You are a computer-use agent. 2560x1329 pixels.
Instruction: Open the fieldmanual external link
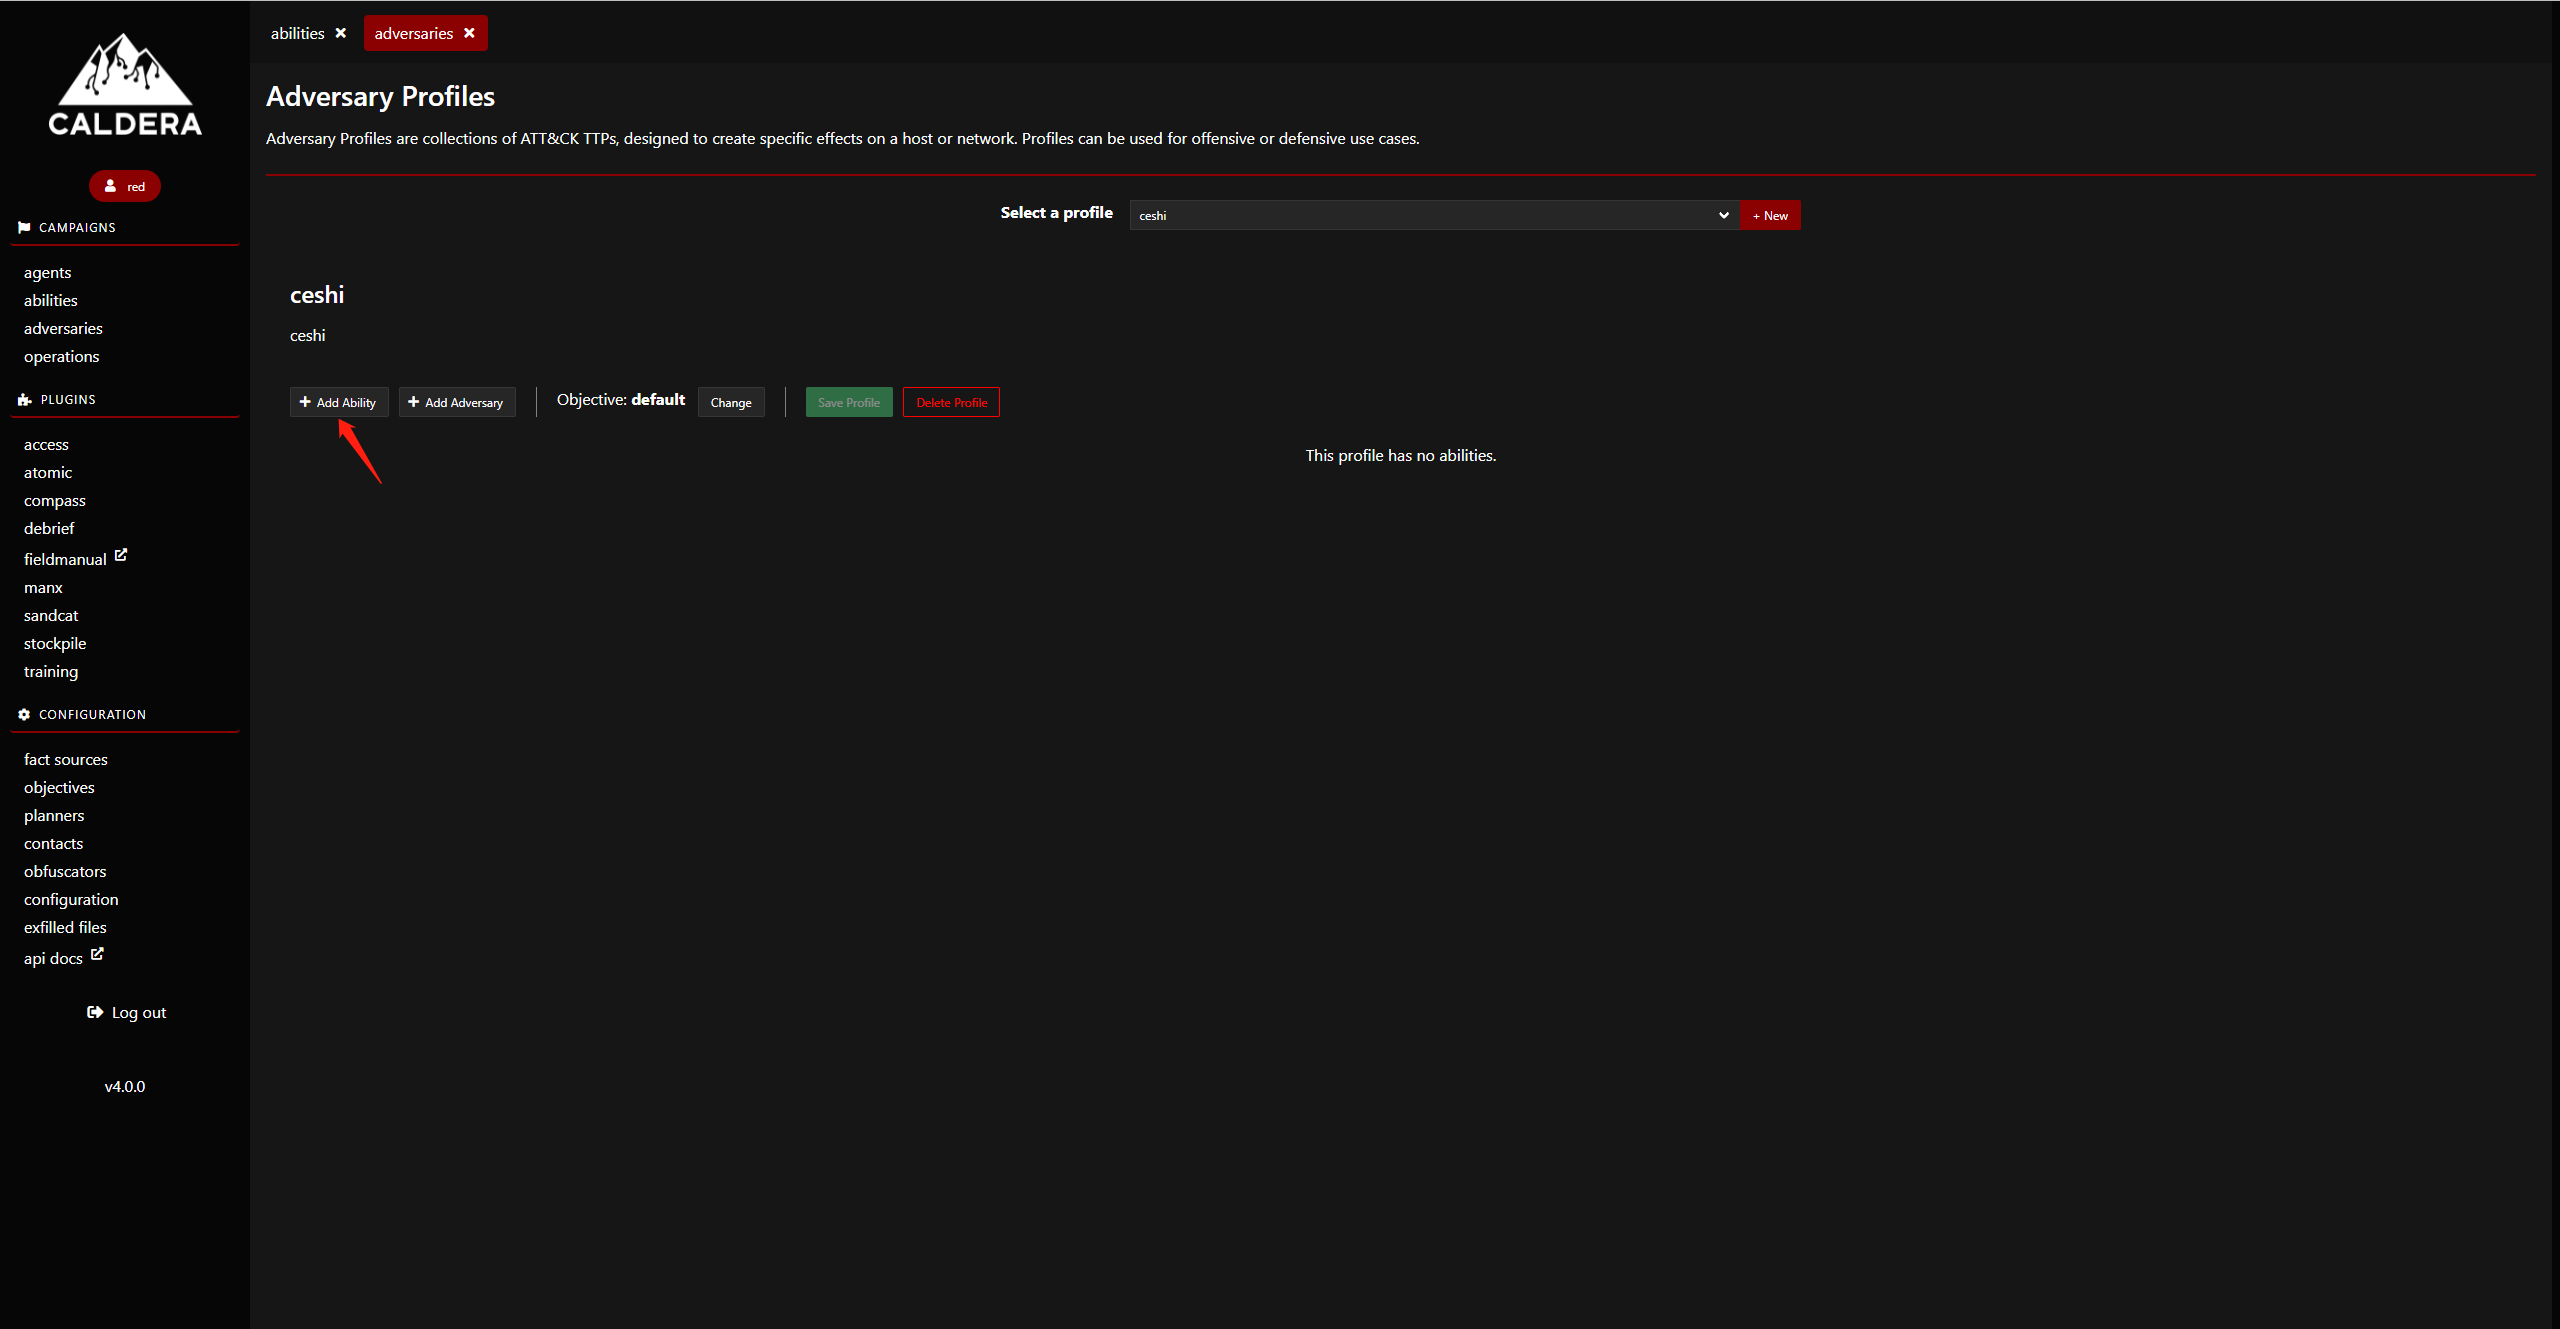121,555
